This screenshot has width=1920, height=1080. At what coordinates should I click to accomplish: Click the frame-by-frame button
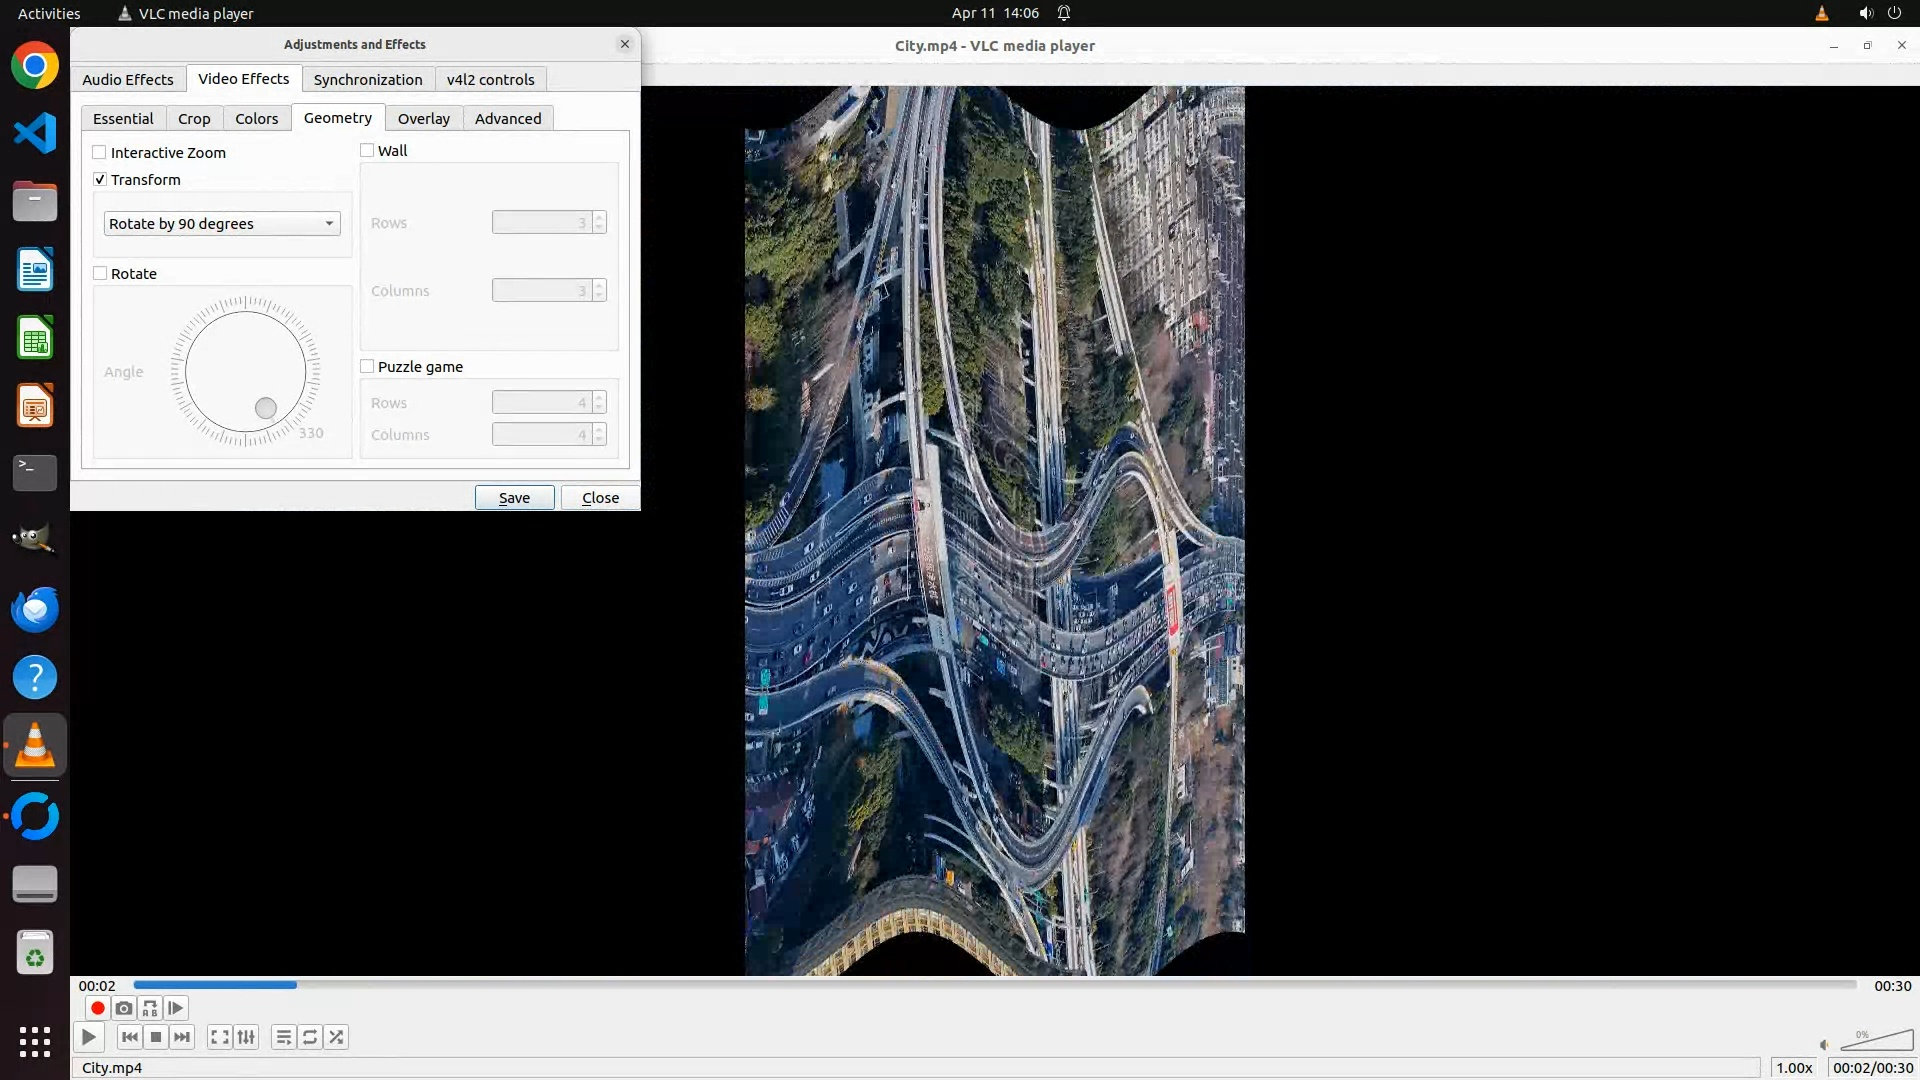(x=176, y=1008)
